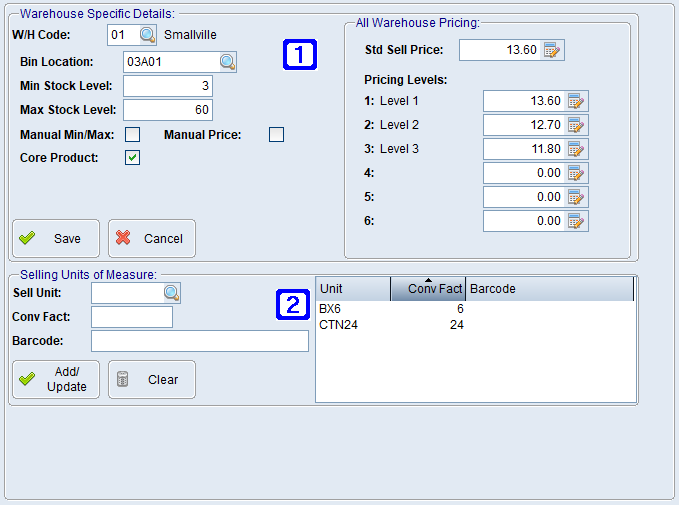Open Std Sell Price calculator icon
679x505 pixels.
552,50
